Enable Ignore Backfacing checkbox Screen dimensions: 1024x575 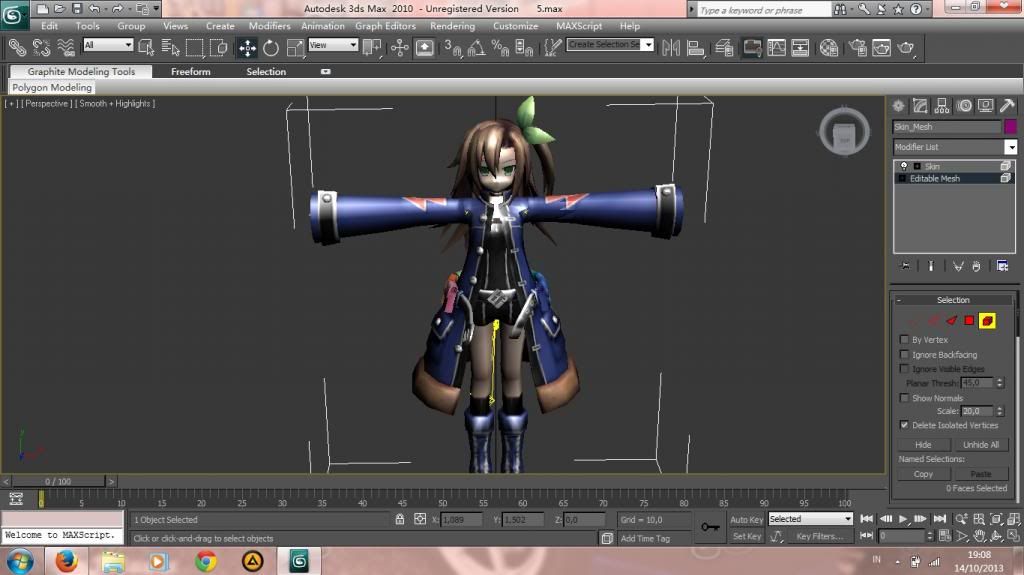tap(904, 354)
